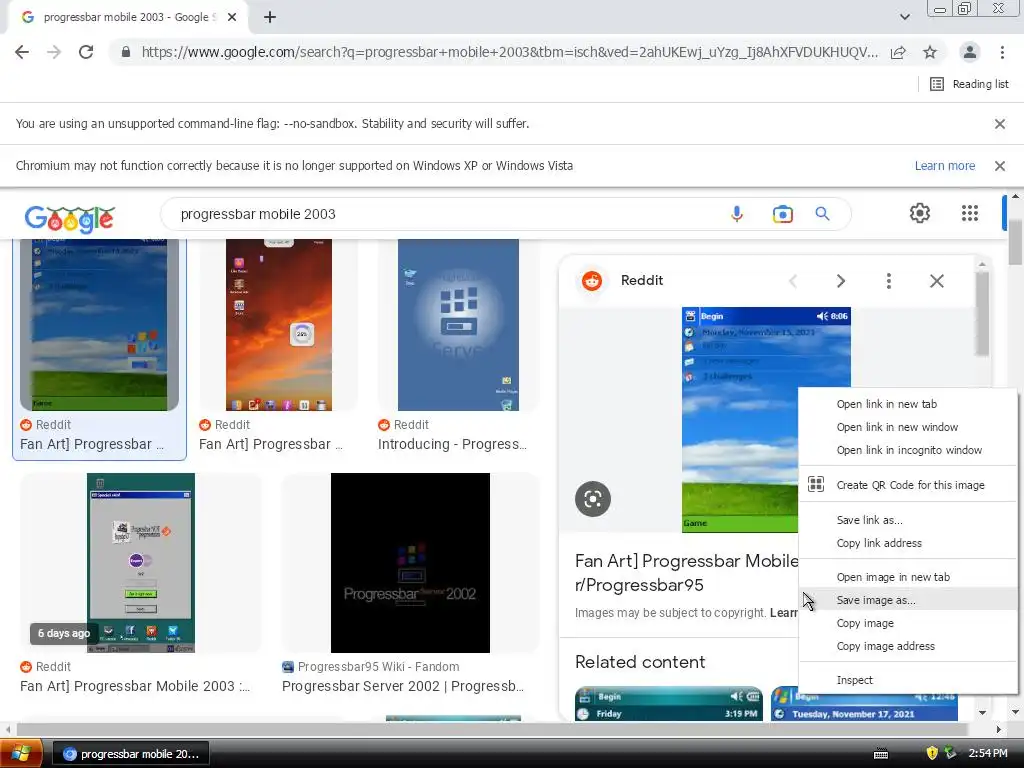Open the selected blue sky Reddit thumbnail
This screenshot has width=1024, height=768.
(99, 325)
